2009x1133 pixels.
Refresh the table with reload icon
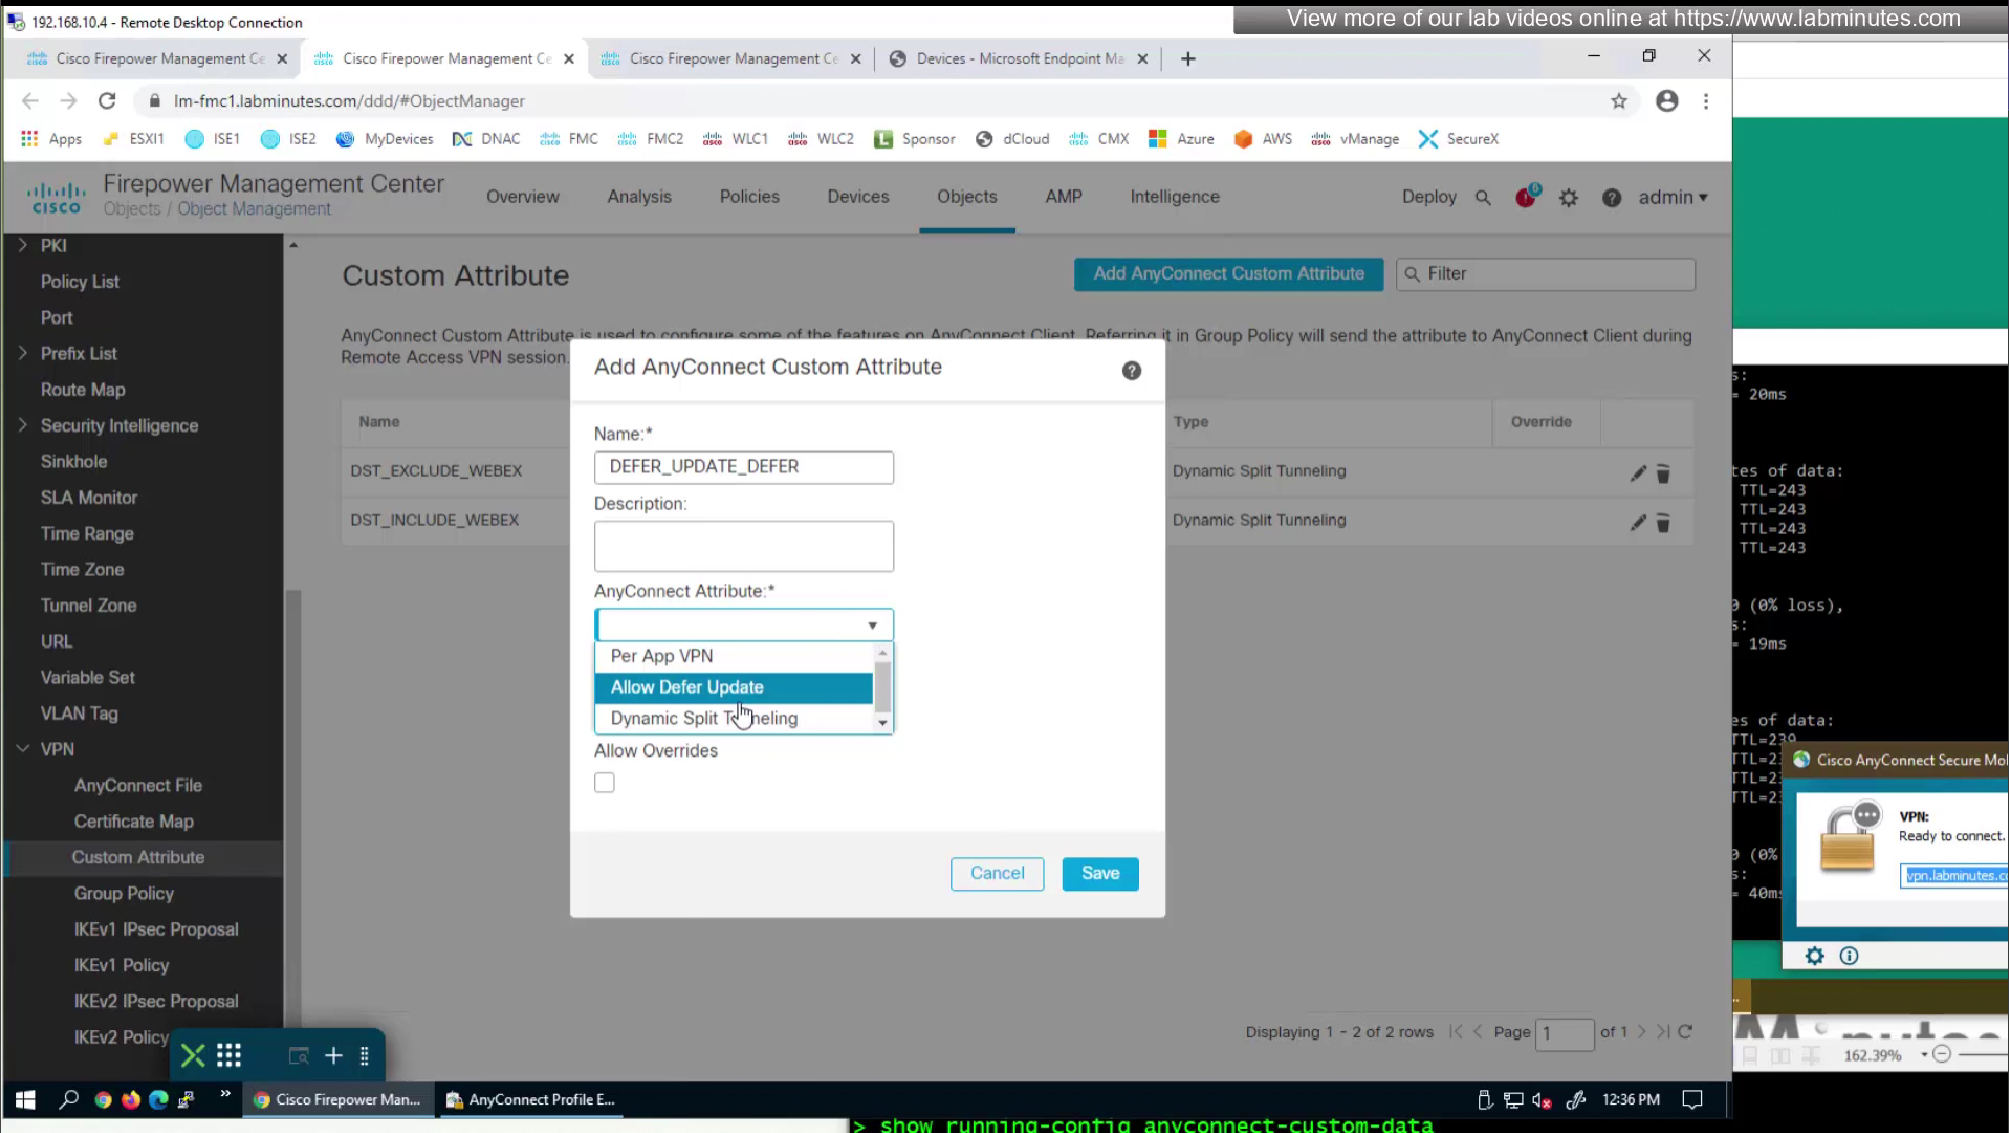[x=1685, y=1031]
